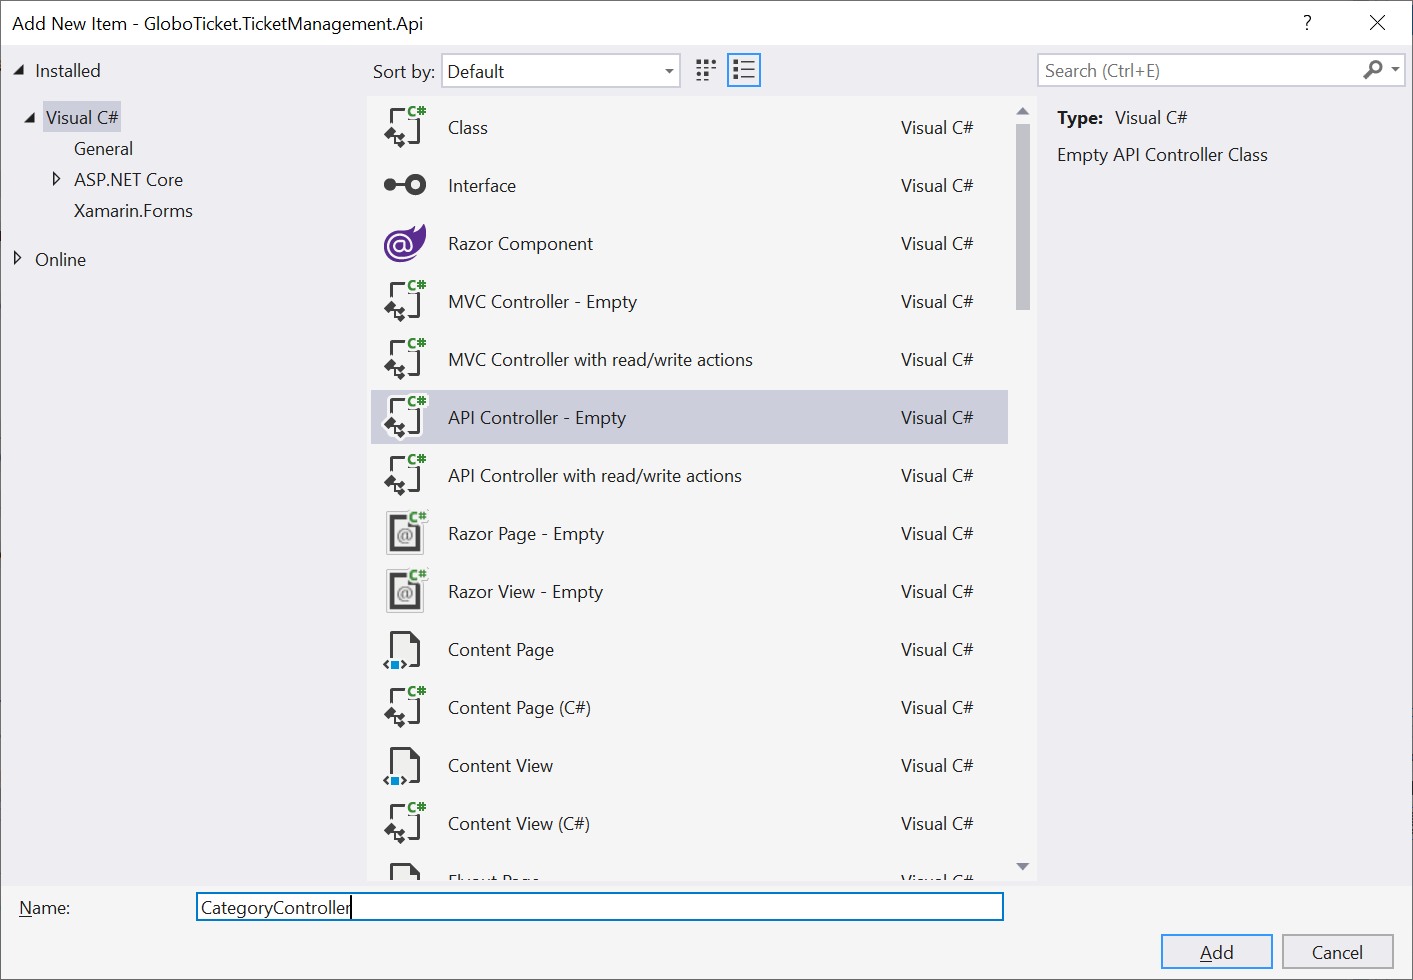Click inside the Name input field

coord(600,906)
